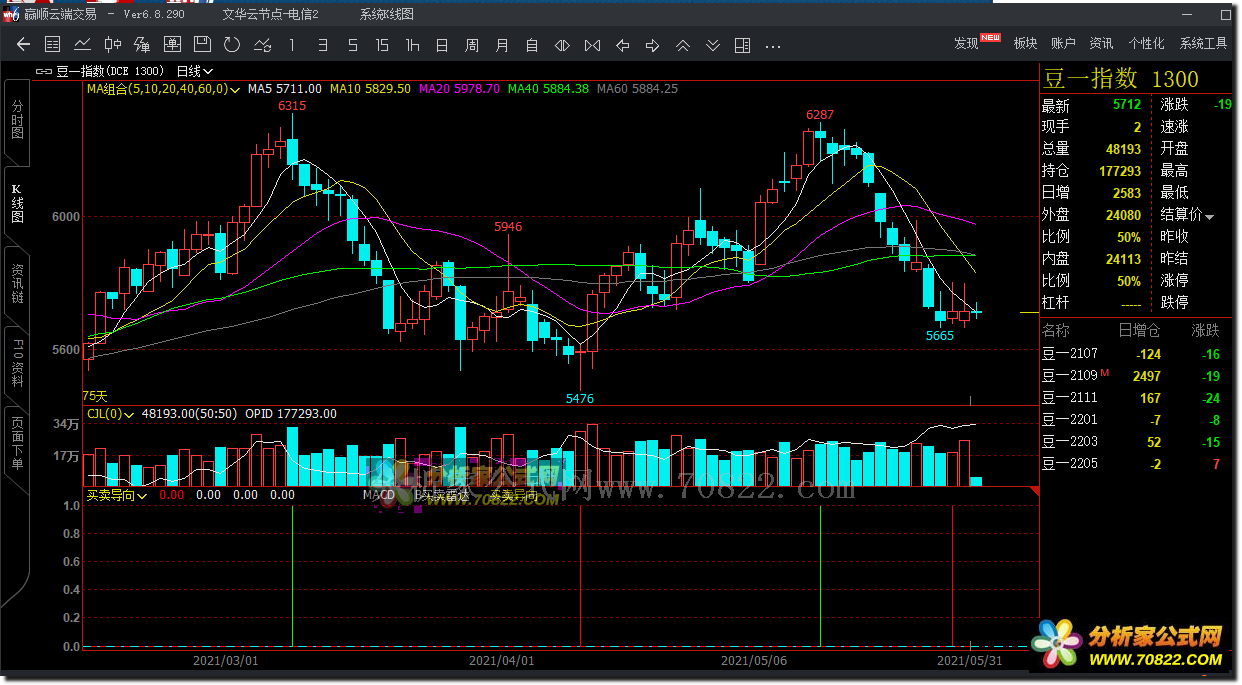The image size is (1242, 685).
Task: Toggle the side panel layout icon
Action: click(x=742, y=45)
